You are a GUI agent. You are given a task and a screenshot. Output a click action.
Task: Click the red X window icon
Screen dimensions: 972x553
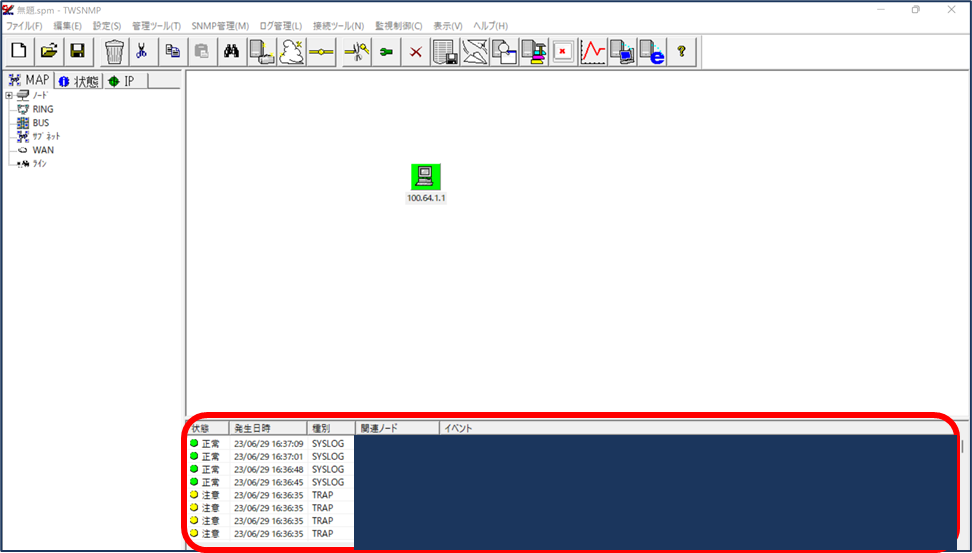click(563, 51)
